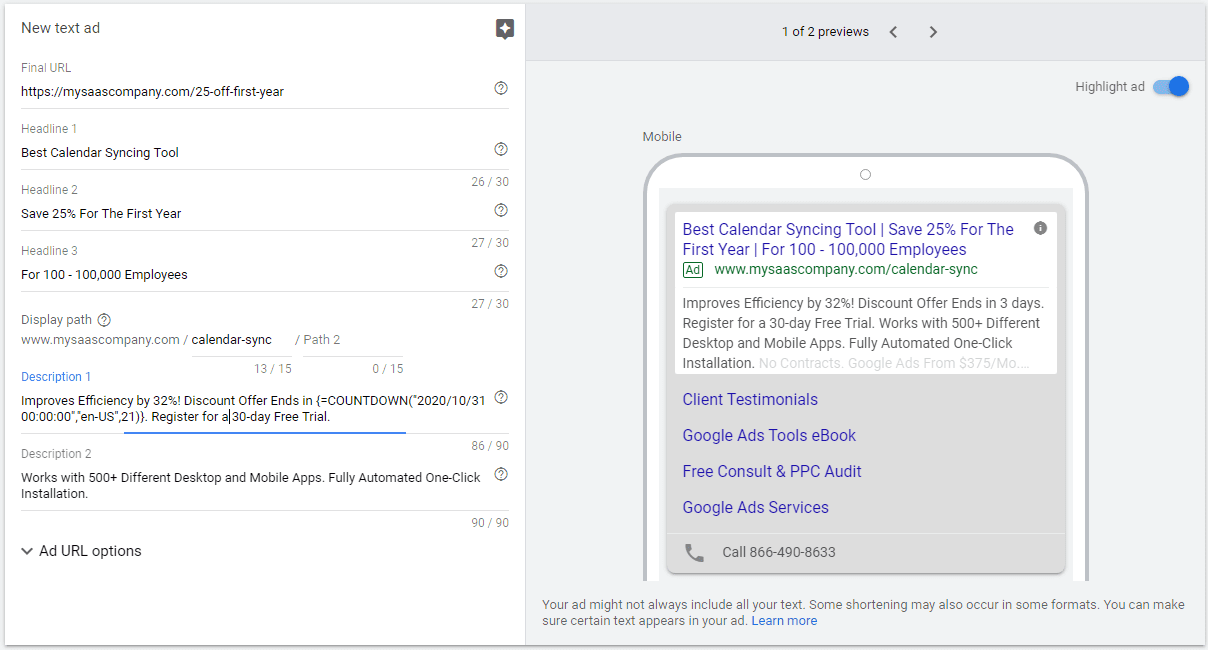Click the 0 / 15 path counter
This screenshot has width=1208, height=650.
pyautogui.click(x=387, y=369)
